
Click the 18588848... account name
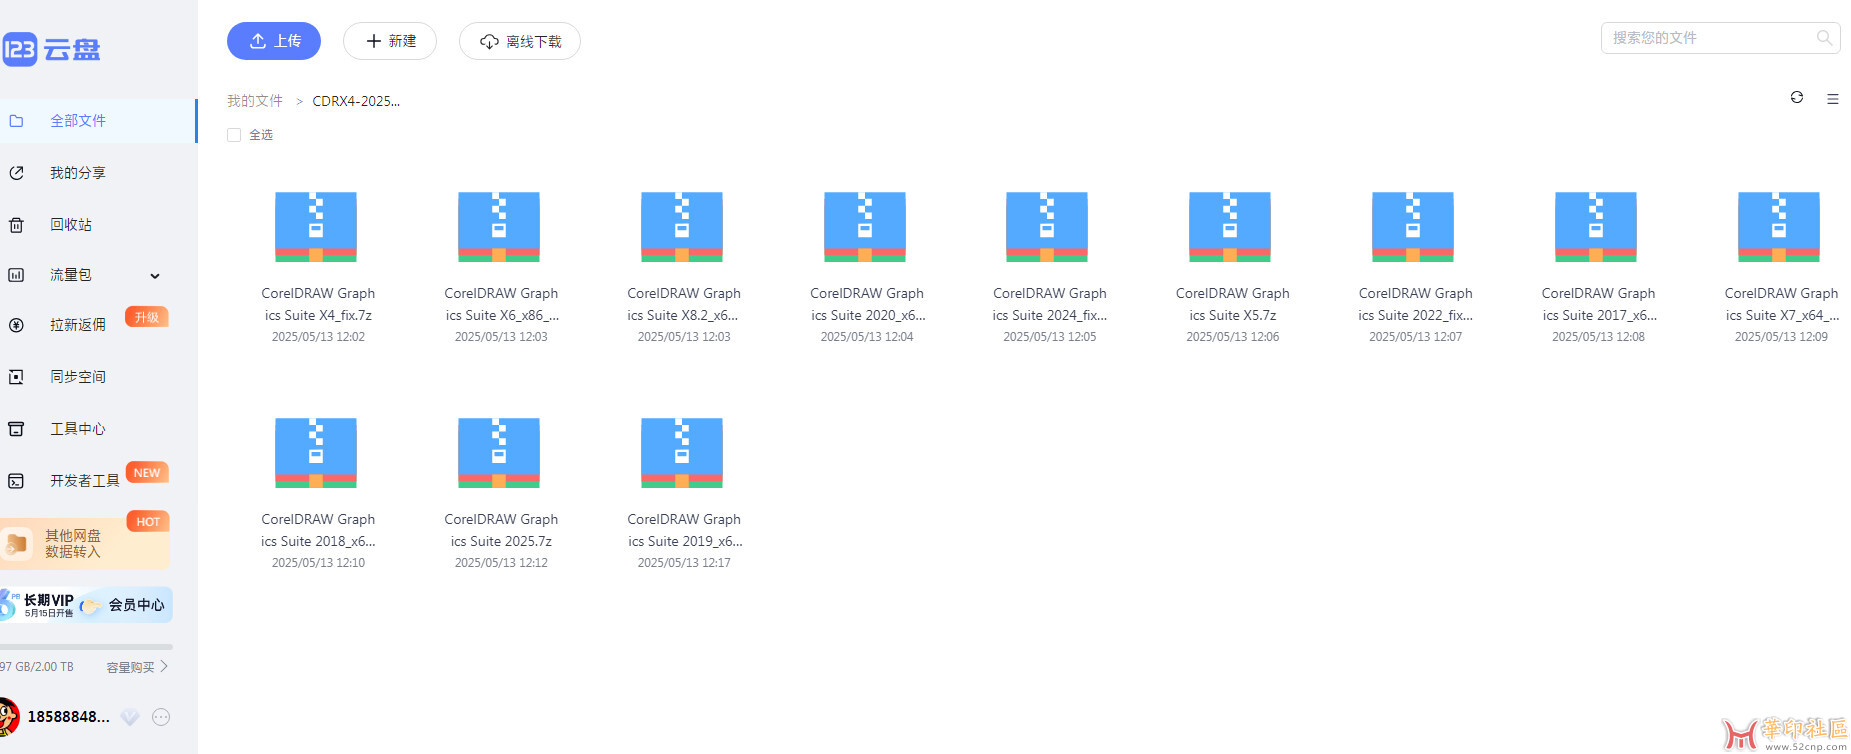pos(69,717)
